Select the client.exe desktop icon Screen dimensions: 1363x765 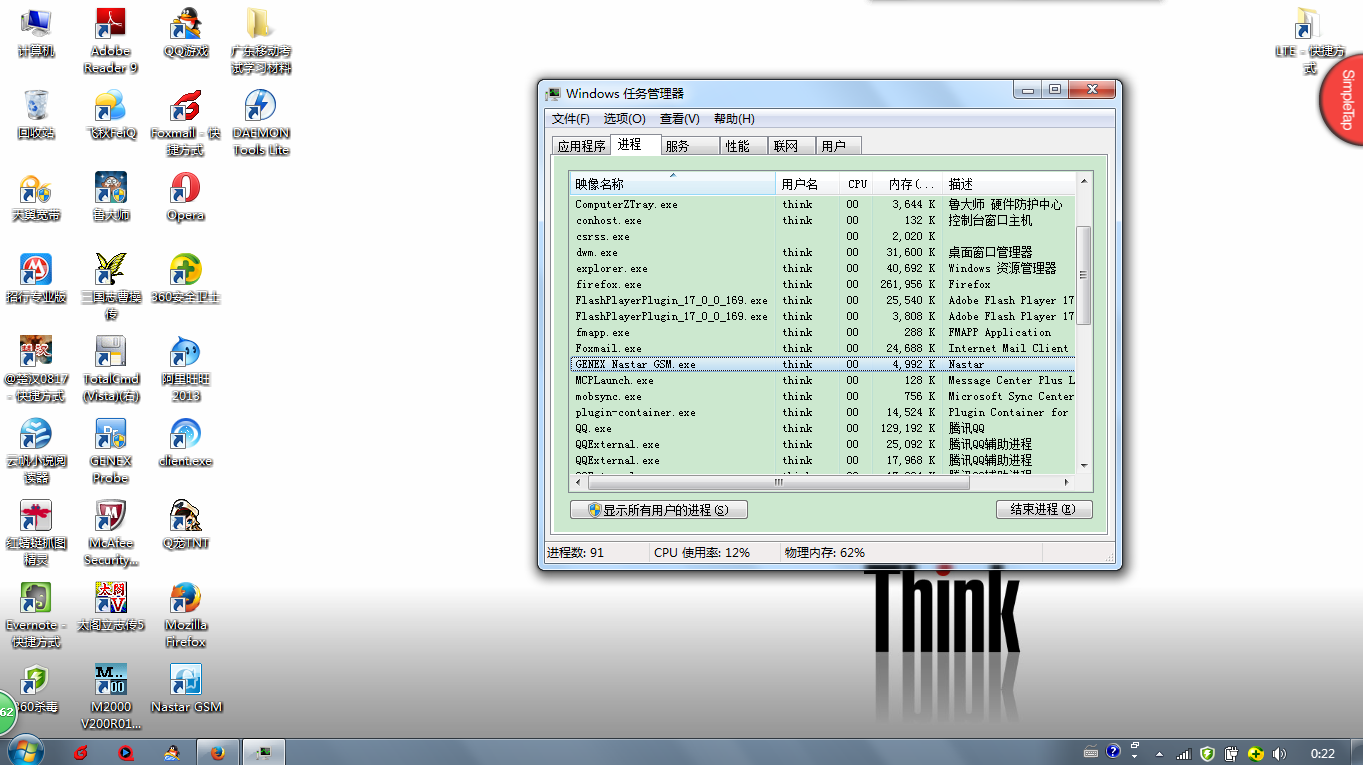tap(186, 443)
